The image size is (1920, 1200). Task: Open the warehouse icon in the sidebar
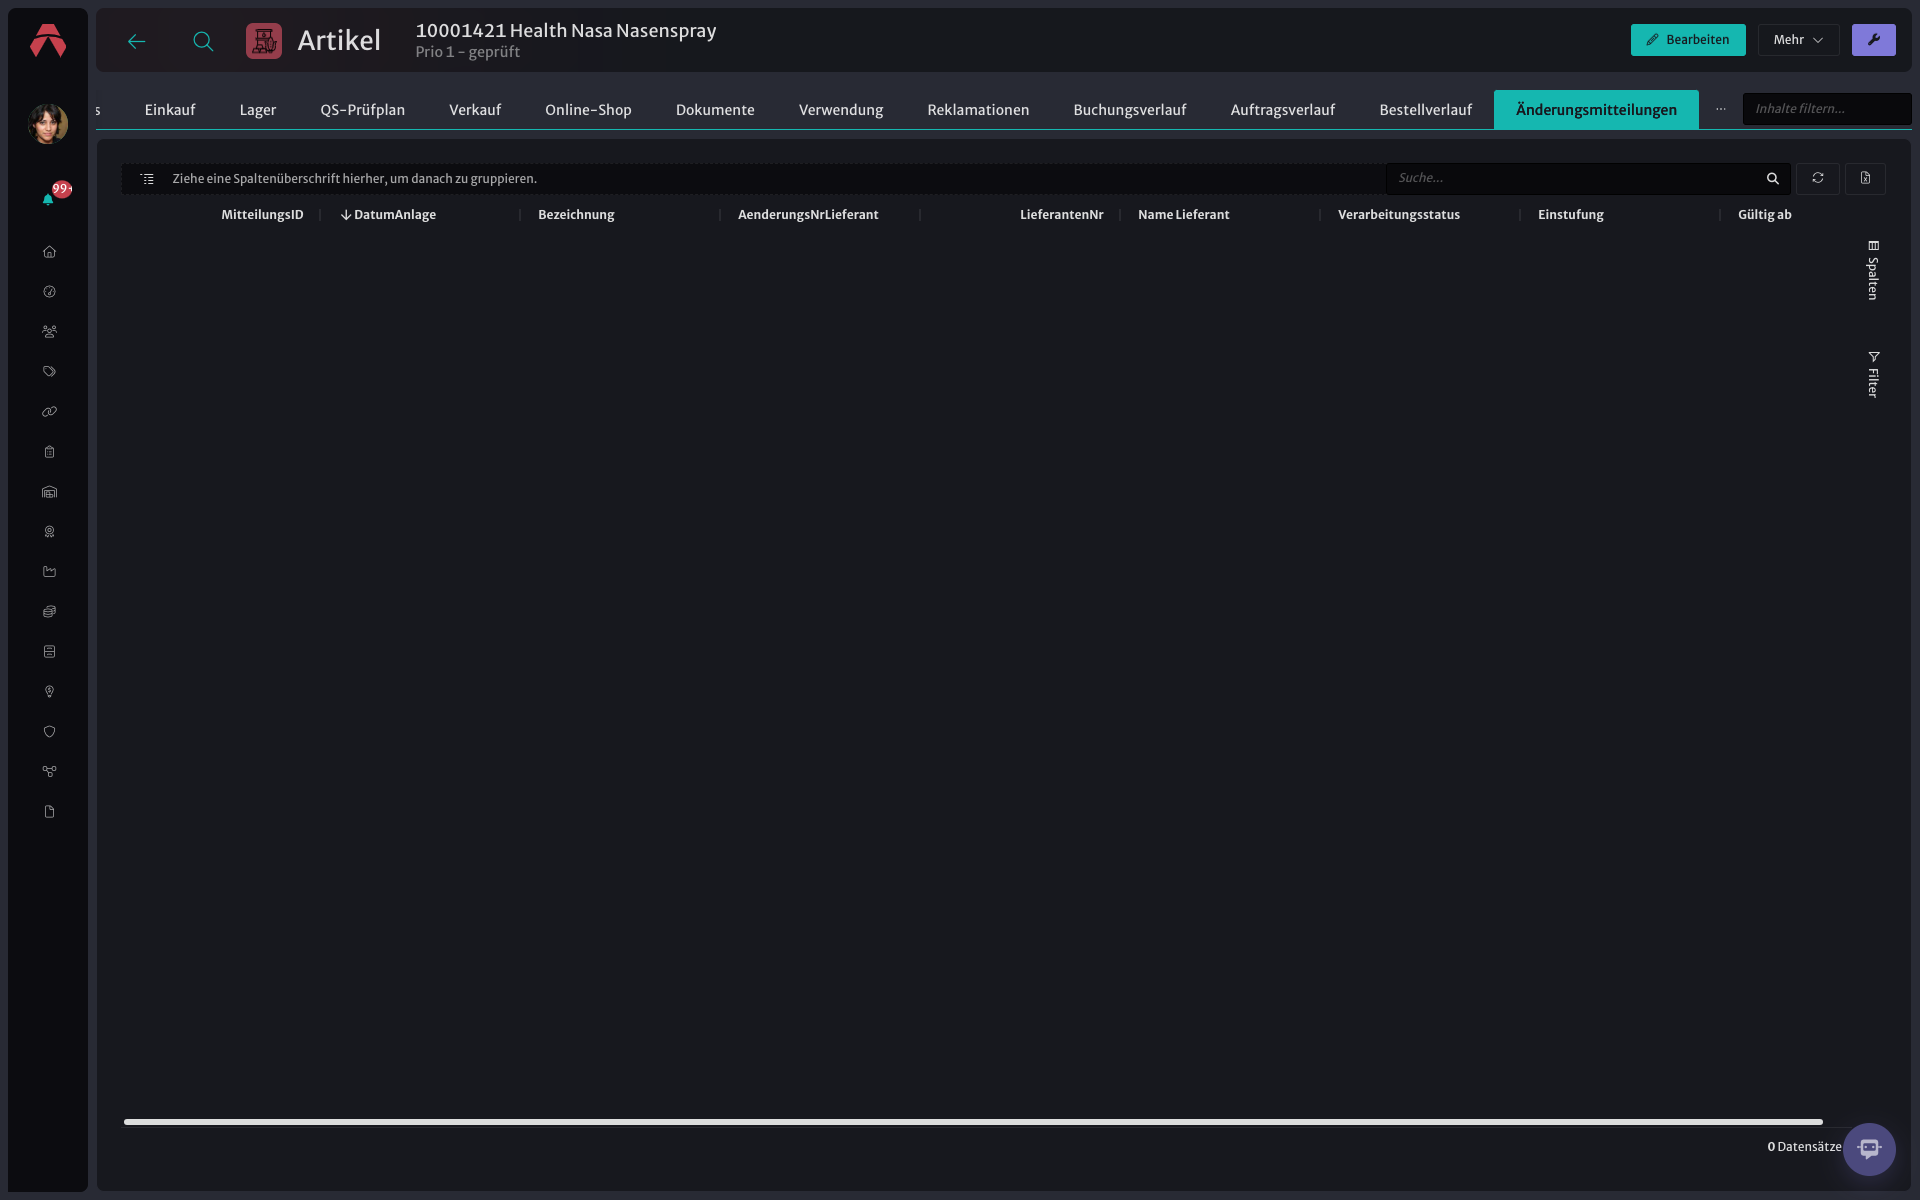49,492
